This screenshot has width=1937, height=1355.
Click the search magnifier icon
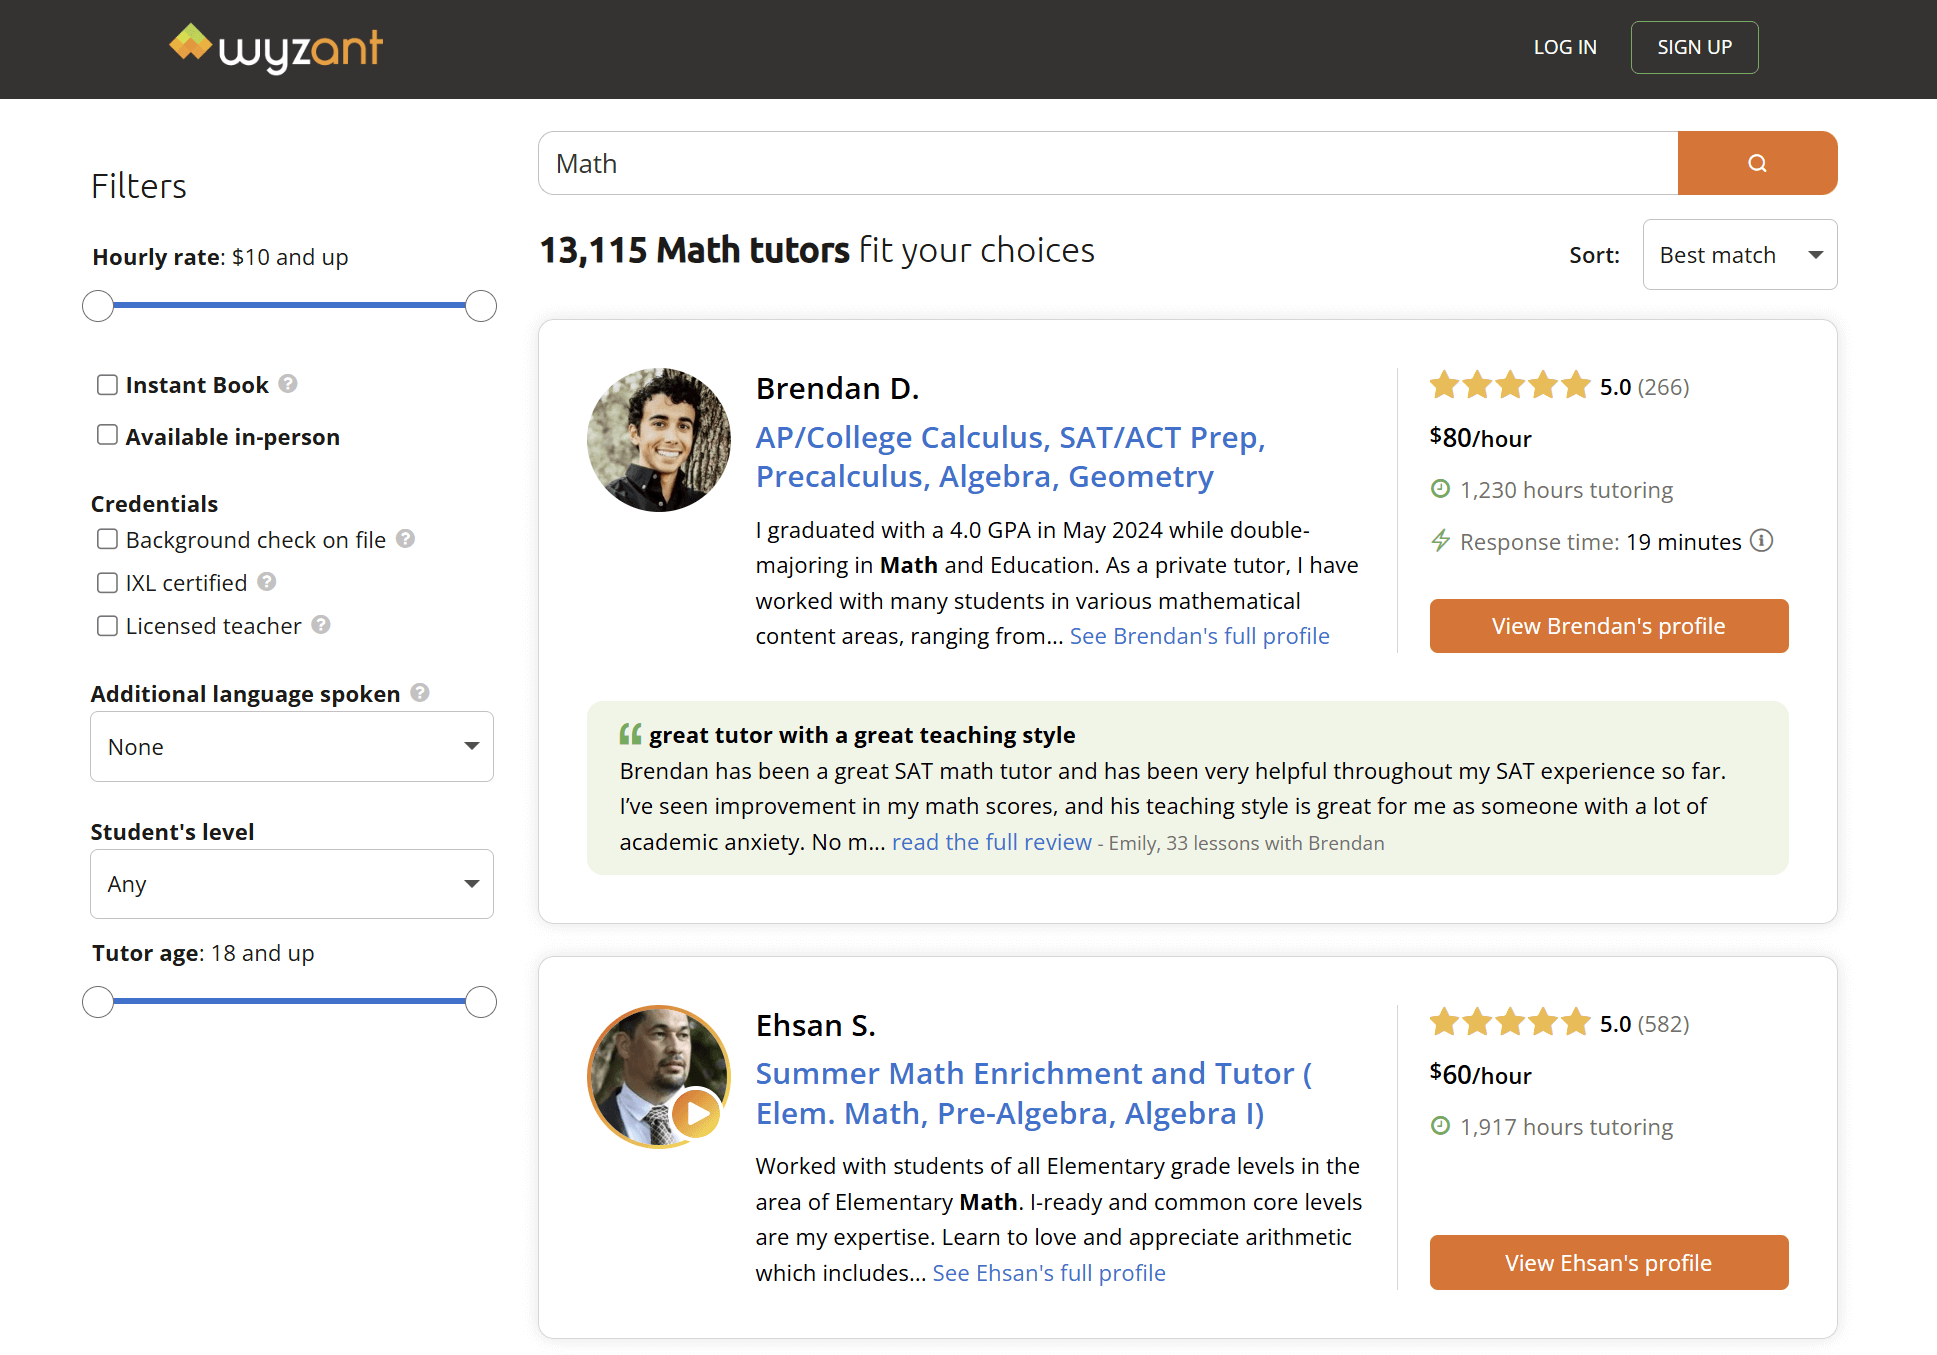[1757, 162]
